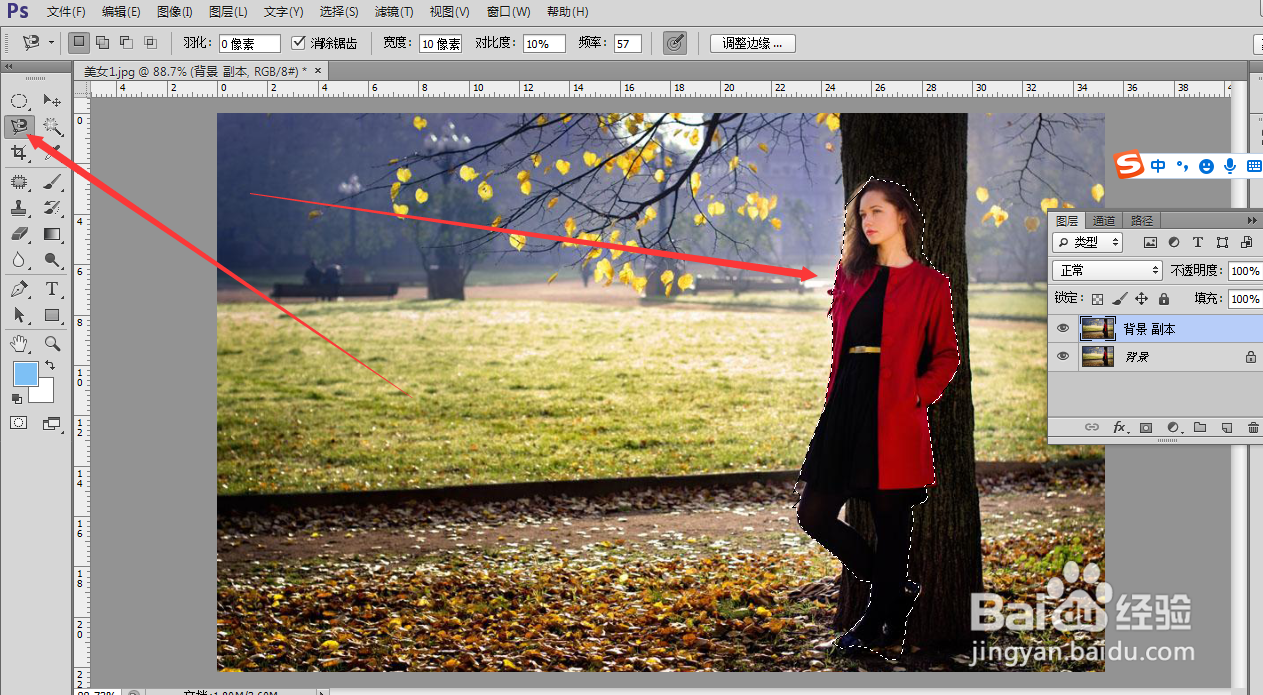
Task: Select the Hand tool
Action: pos(19,343)
